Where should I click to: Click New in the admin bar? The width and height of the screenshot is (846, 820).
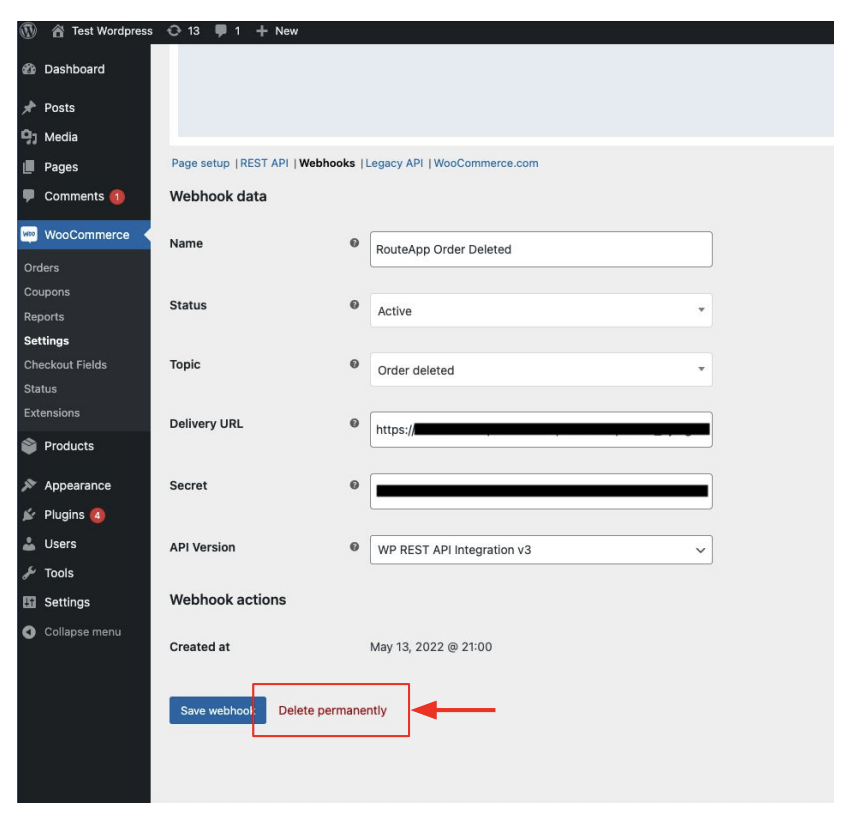(x=286, y=31)
